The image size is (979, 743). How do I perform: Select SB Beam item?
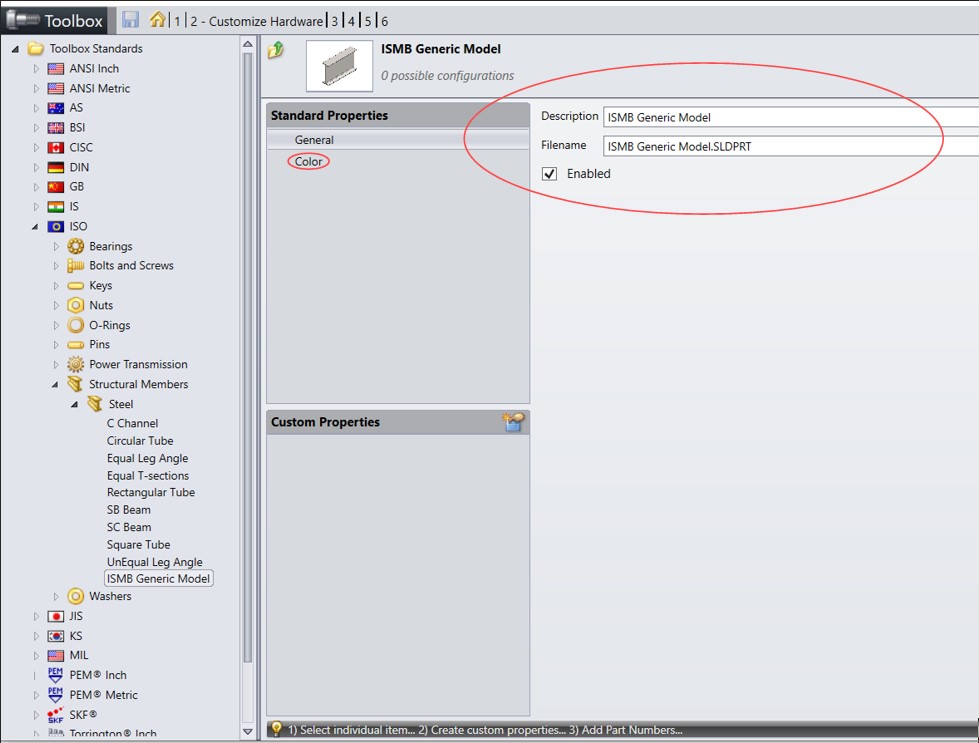coord(129,510)
